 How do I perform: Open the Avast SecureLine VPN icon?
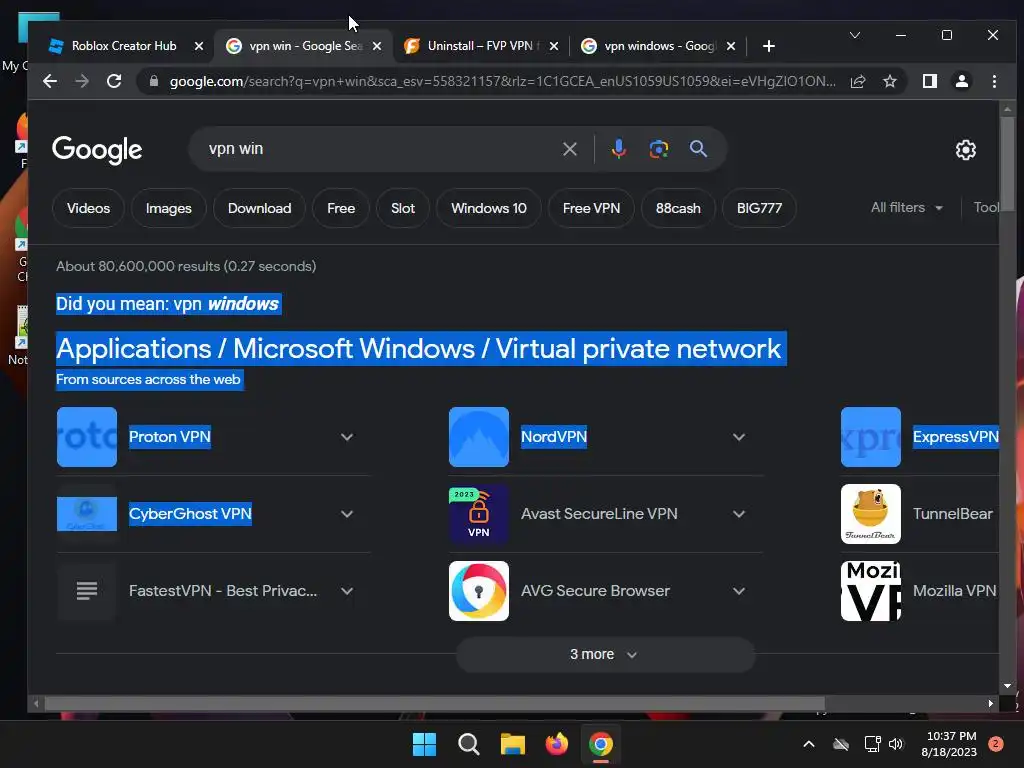coord(479,514)
